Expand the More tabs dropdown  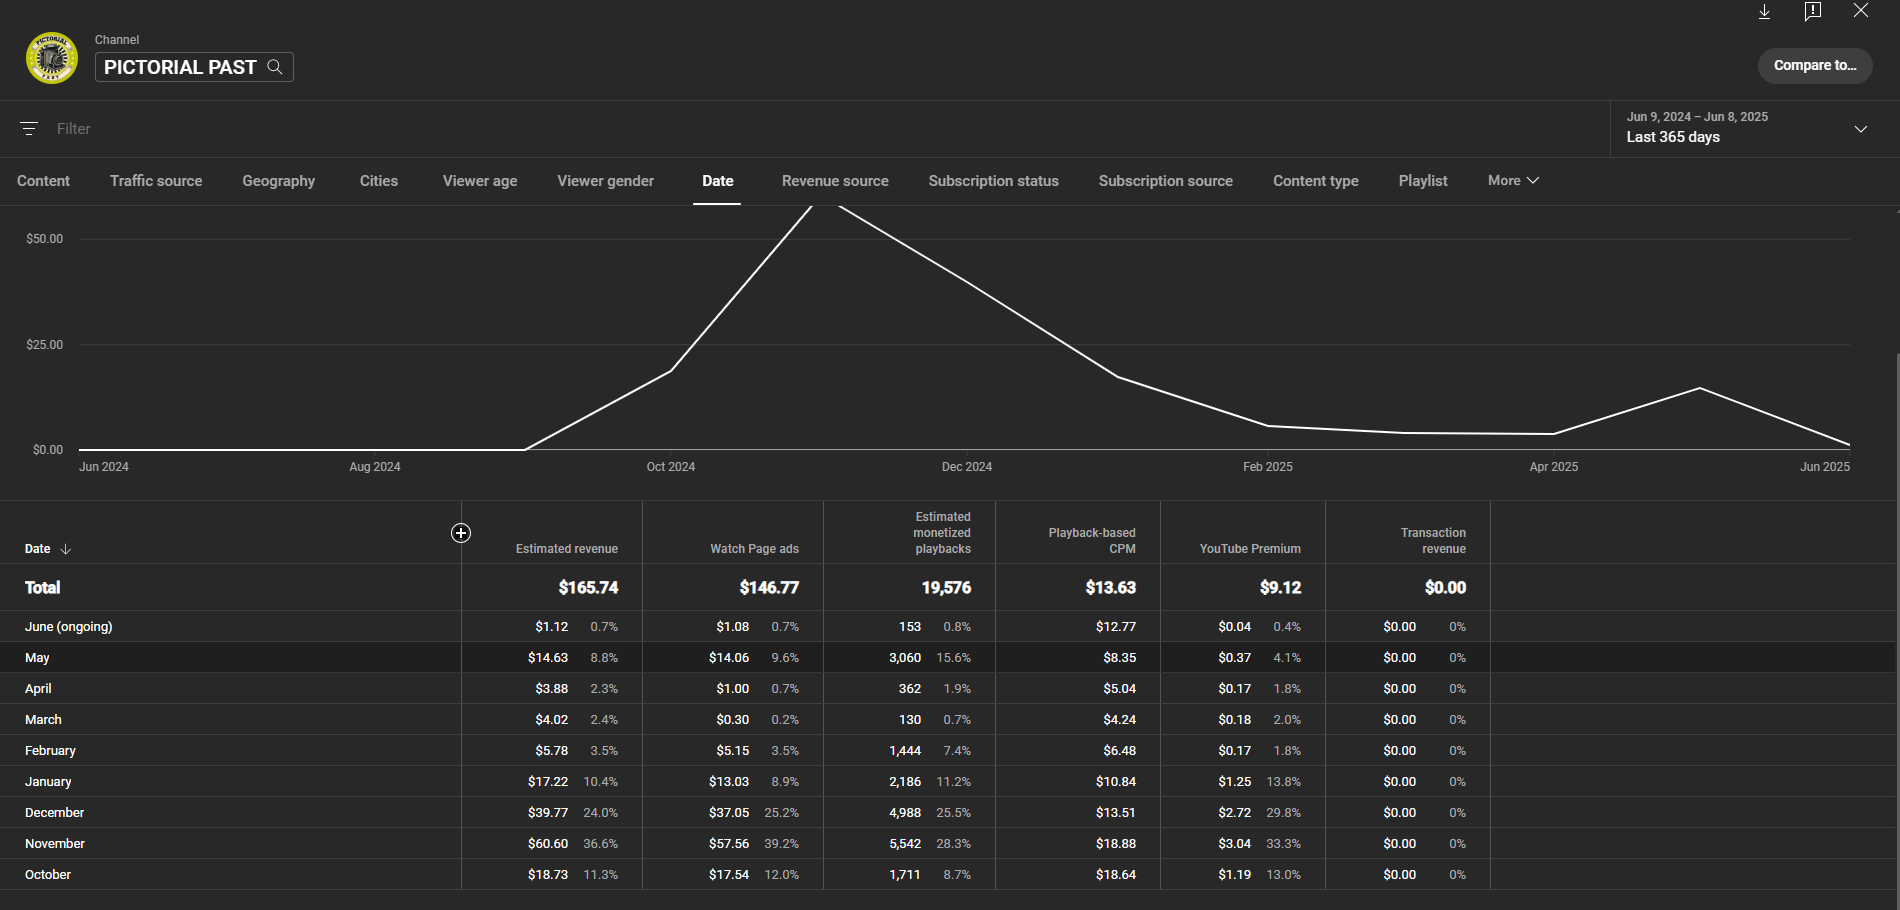(x=1513, y=181)
